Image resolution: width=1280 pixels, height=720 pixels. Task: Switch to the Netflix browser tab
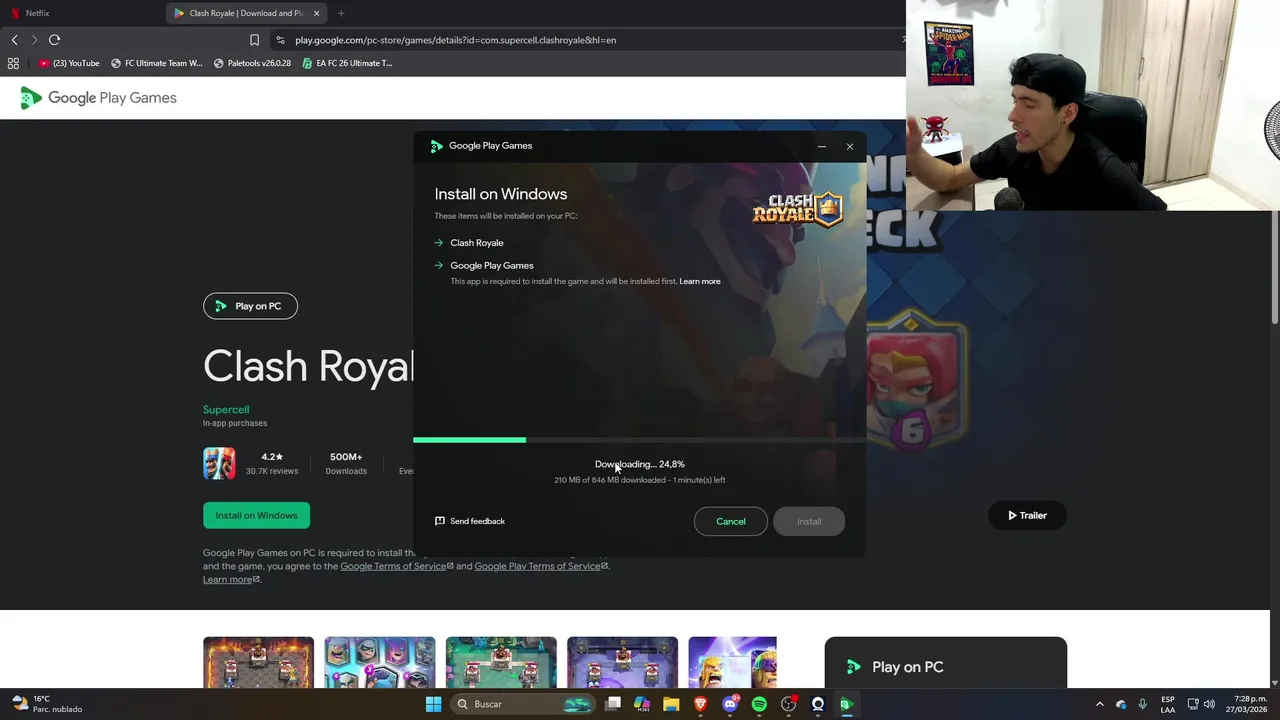80,13
